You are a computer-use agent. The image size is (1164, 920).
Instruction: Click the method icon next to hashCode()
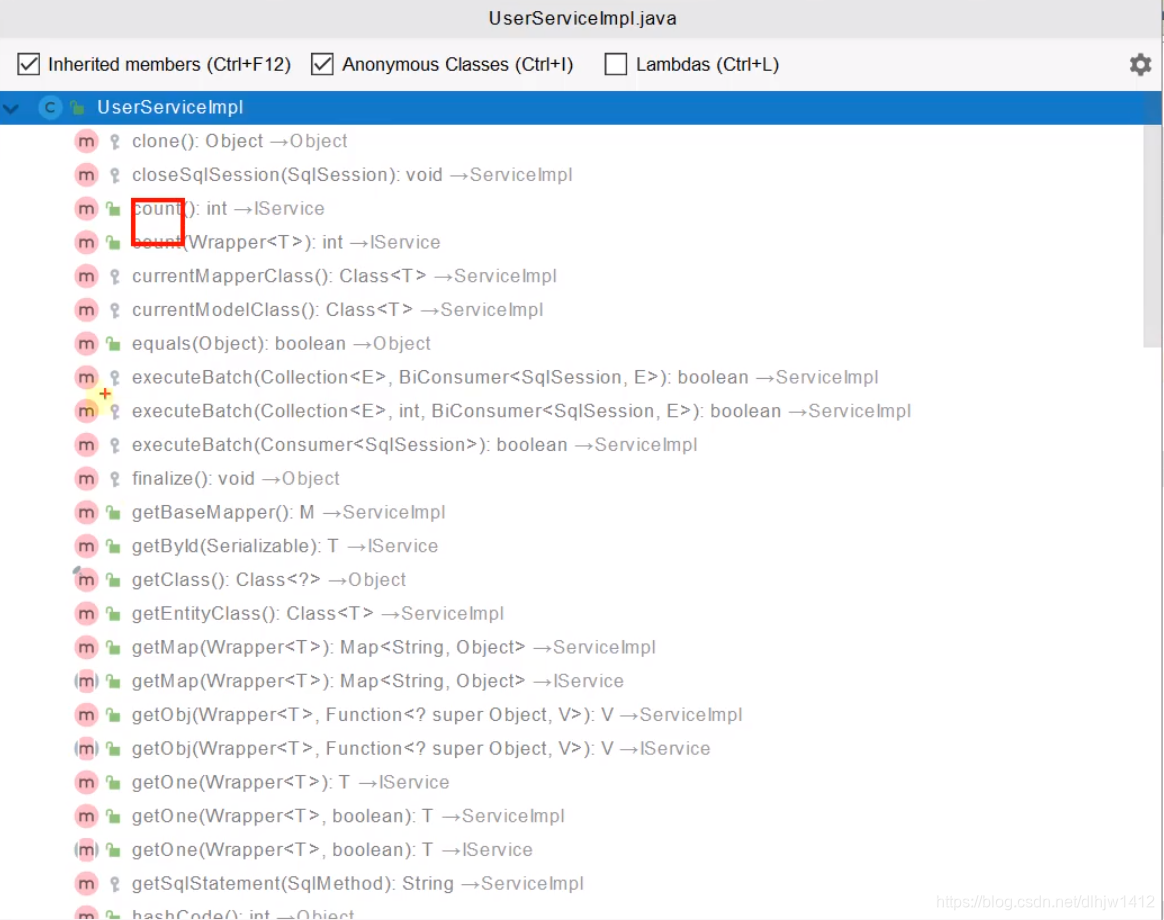[x=86, y=913]
